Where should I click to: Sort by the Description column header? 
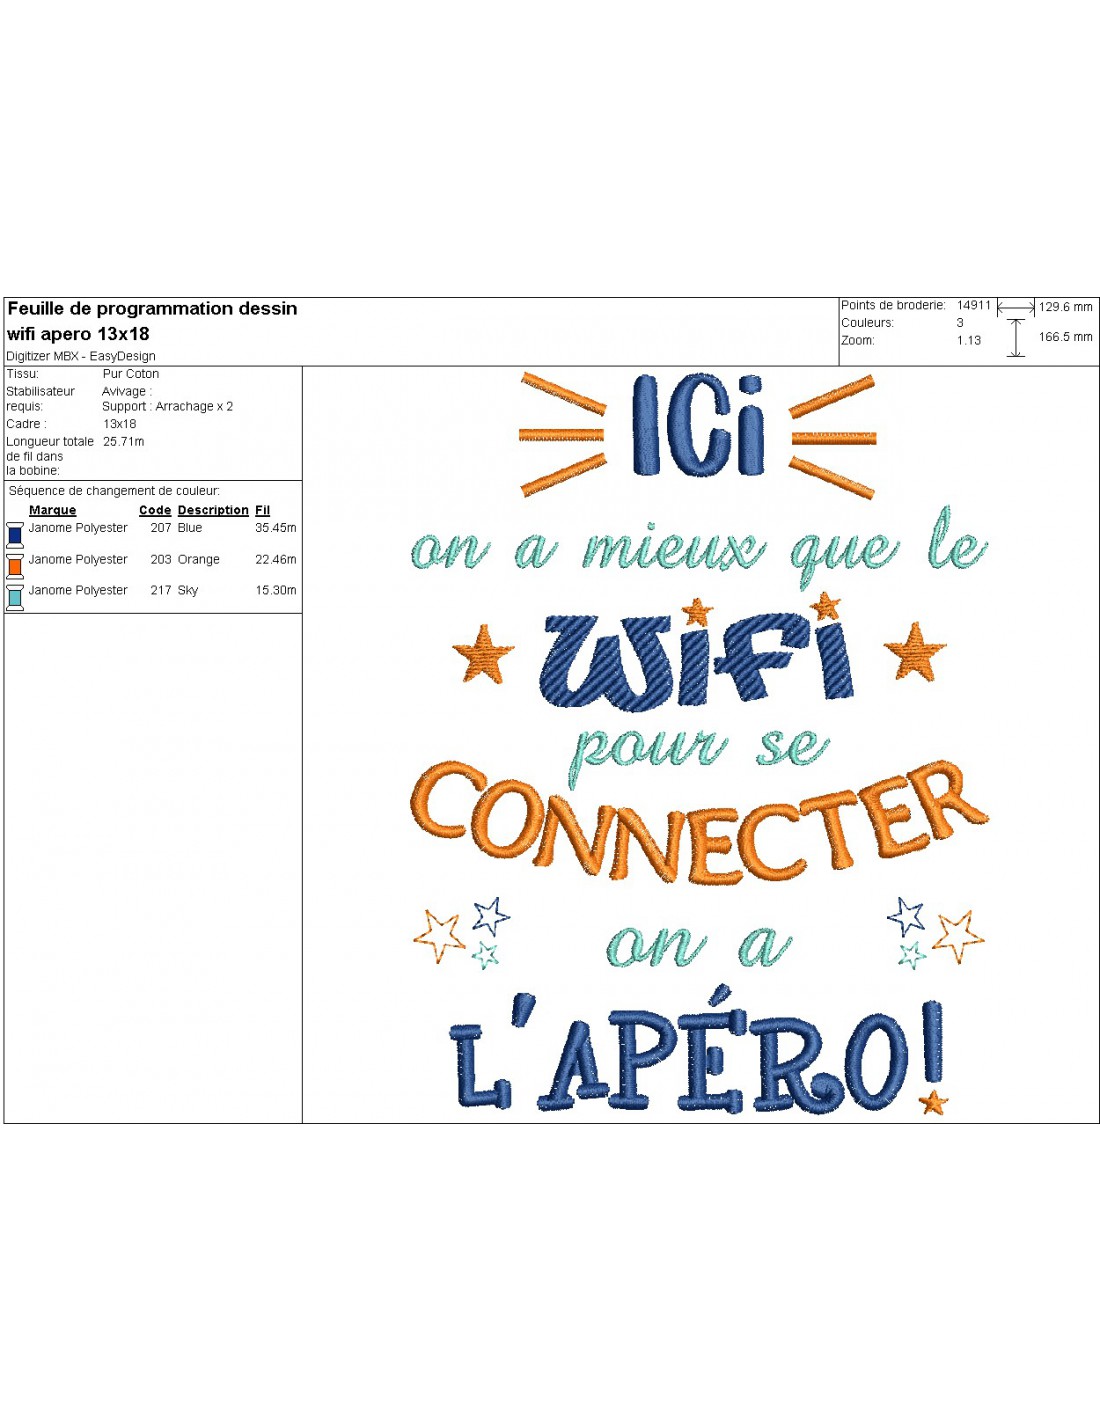click(213, 510)
